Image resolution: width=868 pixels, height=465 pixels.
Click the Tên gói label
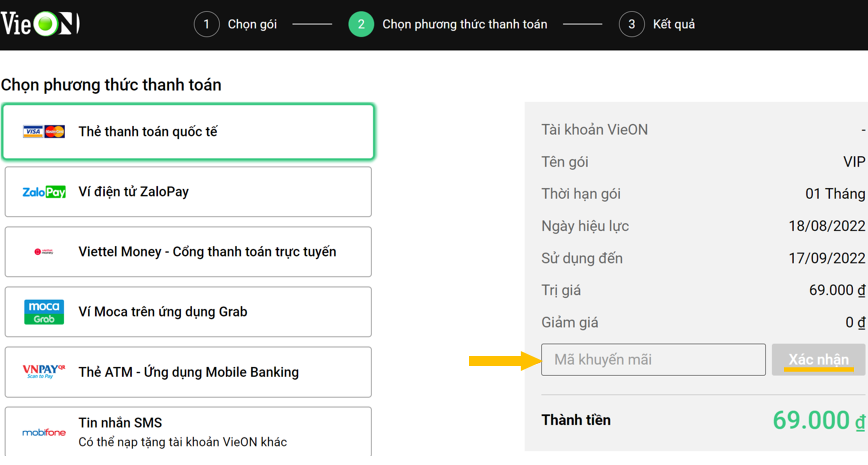[565, 162]
